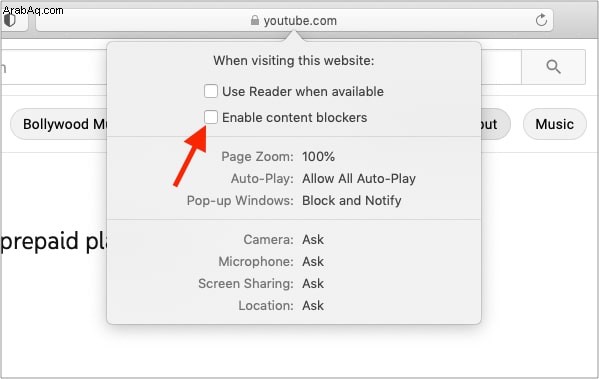This screenshot has height=379, width=599.
Task: Click the privacy shield icon in toolbar
Action: 10,20
